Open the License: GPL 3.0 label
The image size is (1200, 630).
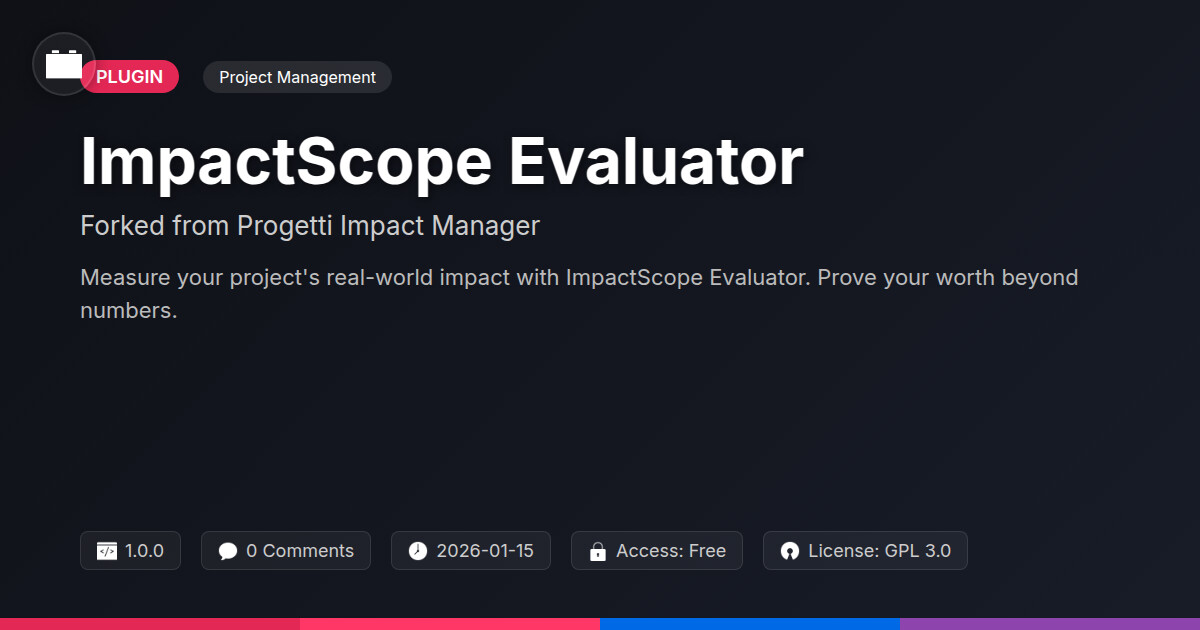pyautogui.click(x=880, y=551)
